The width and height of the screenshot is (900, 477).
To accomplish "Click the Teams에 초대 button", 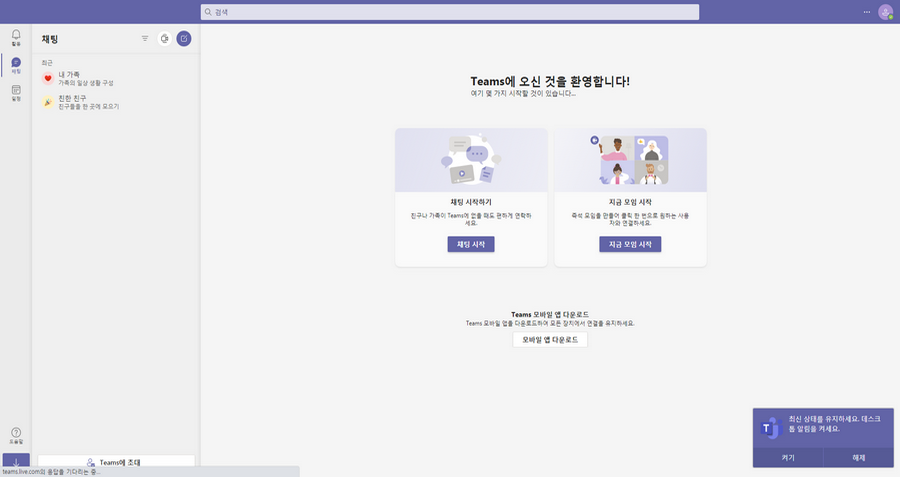I will pyautogui.click(x=116, y=462).
